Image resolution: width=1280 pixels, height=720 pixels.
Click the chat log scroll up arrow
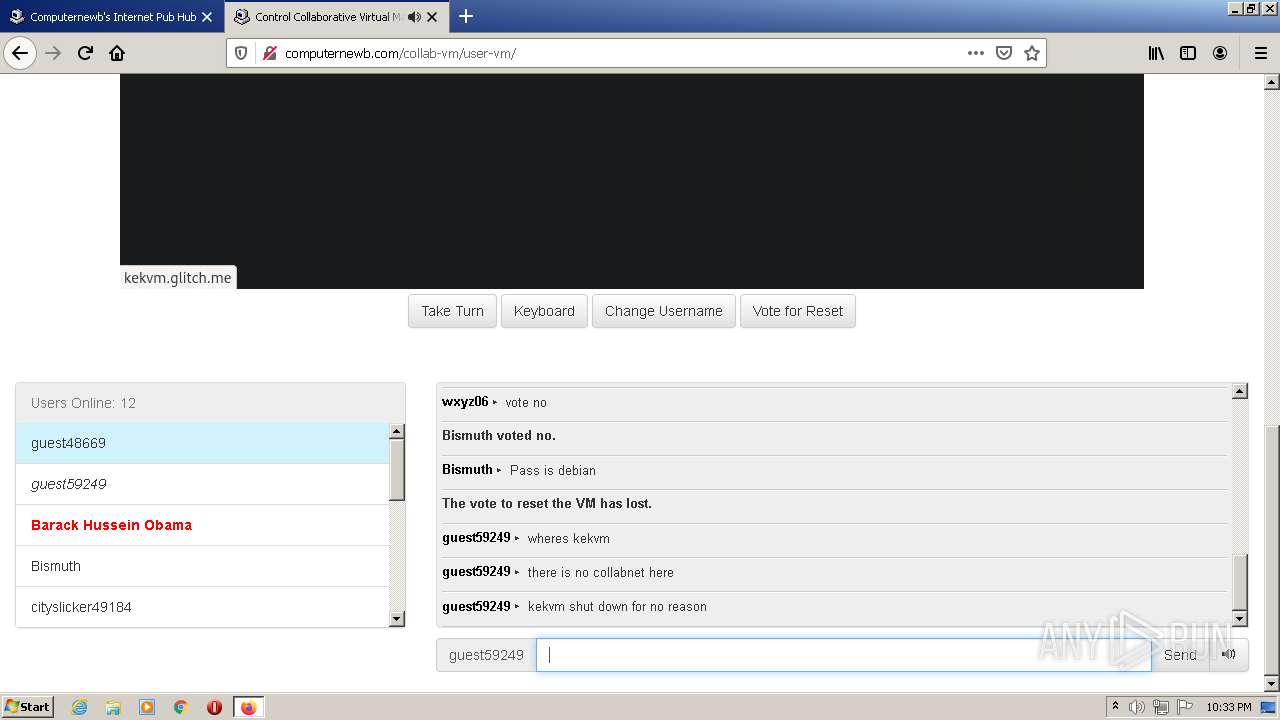pyautogui.click(x=1240, y=391)
